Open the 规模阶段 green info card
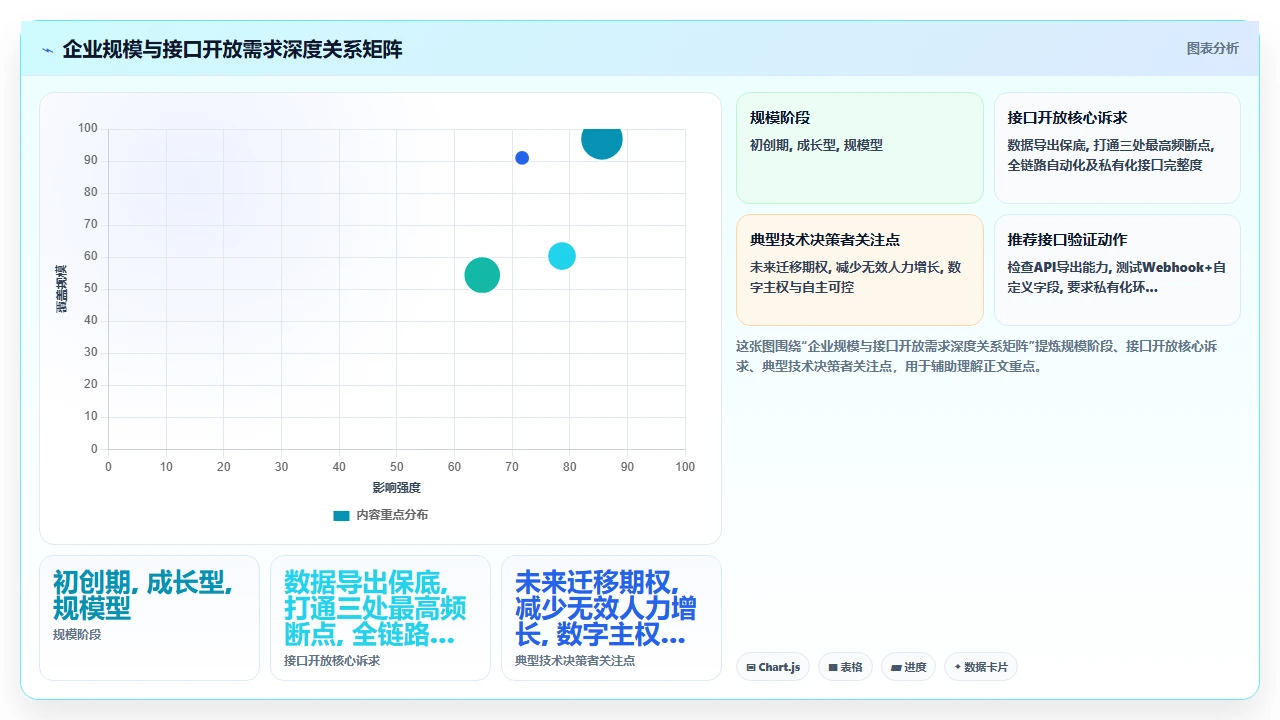The image size is (1280, 720). coord(860,148)
